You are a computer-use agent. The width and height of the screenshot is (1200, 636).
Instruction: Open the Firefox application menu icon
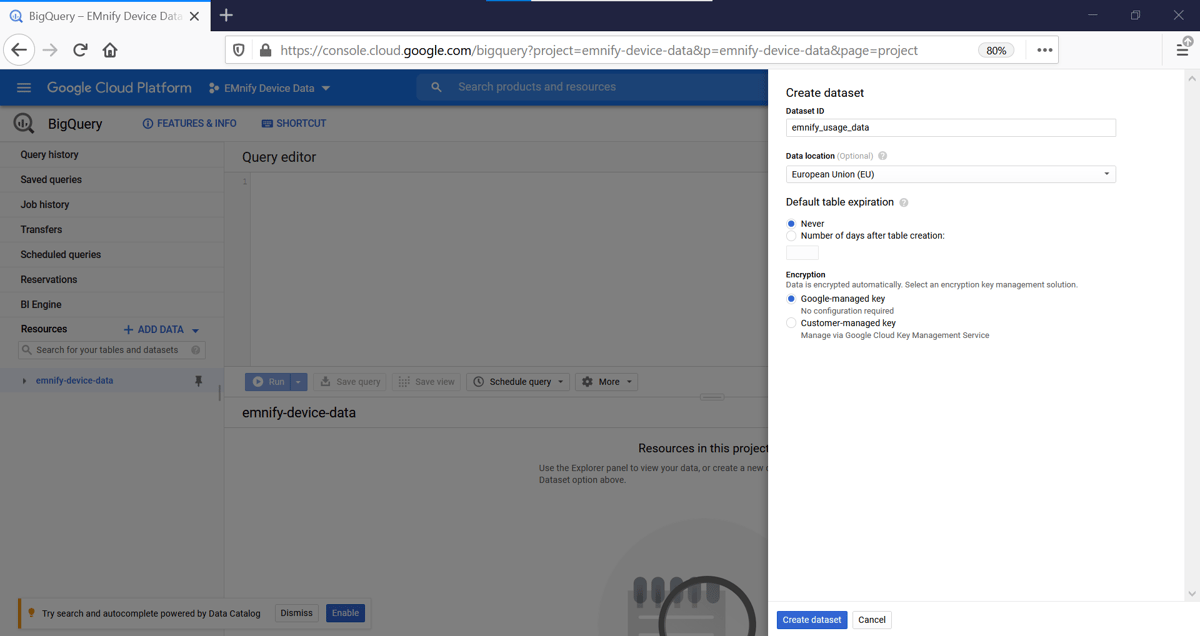pos(1183,49)
